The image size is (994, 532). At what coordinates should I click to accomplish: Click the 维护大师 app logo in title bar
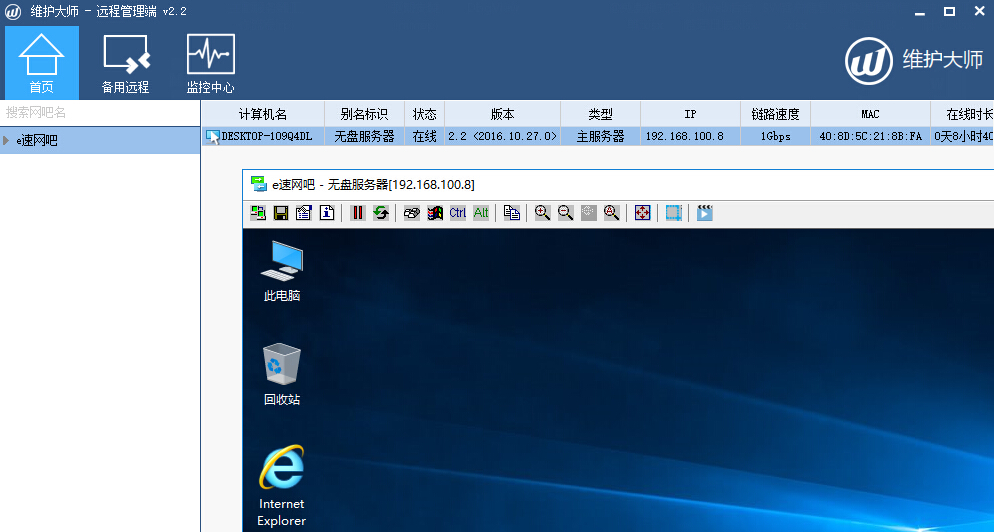[13, 12]
